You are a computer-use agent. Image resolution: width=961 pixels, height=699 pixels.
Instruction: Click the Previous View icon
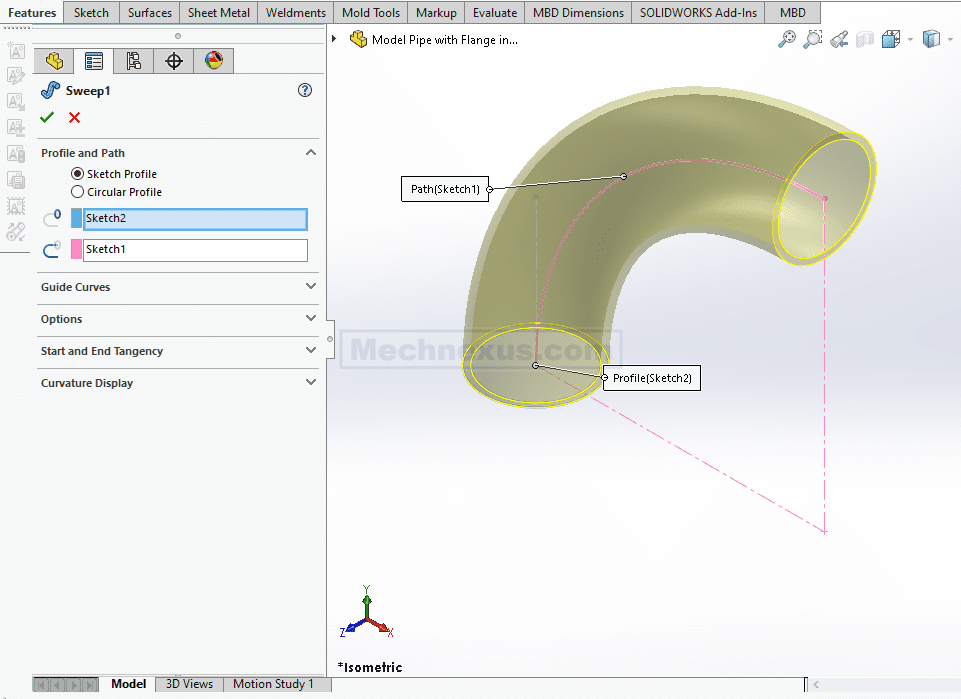click(x=839, y=39)
